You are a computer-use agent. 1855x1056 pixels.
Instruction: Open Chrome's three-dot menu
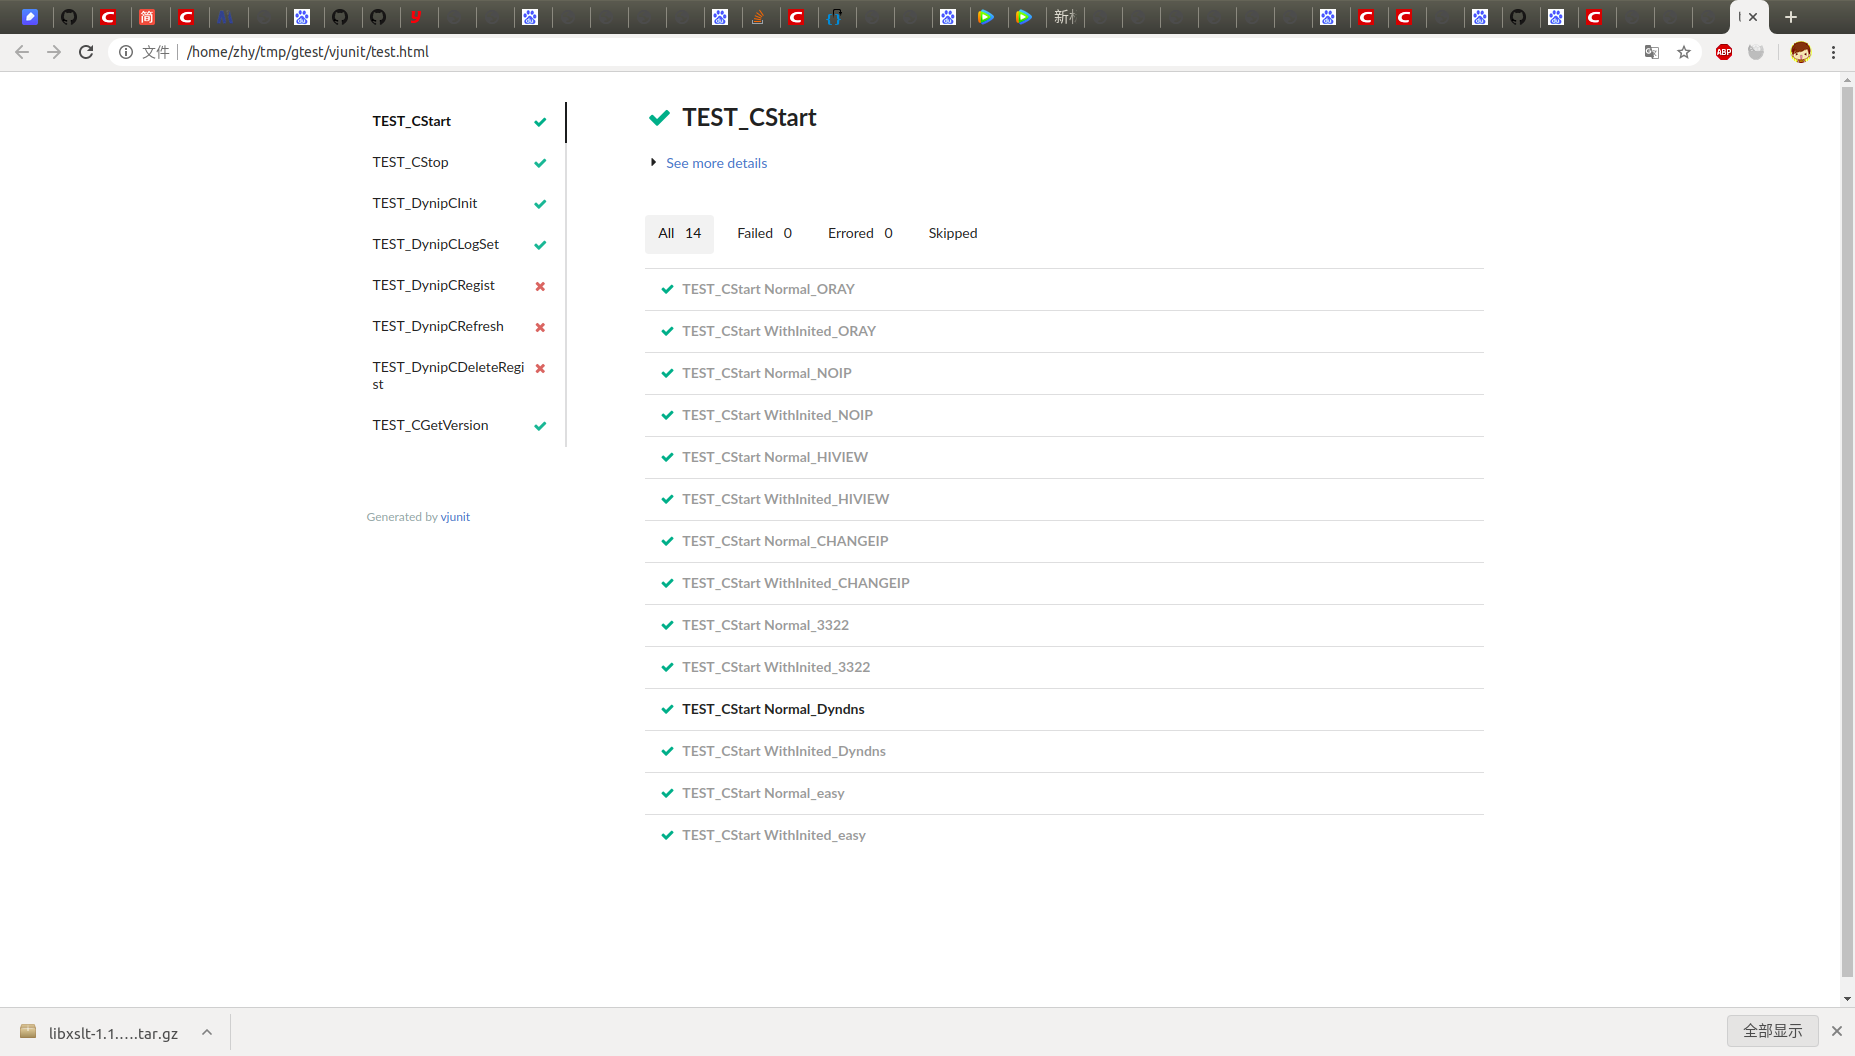(1834, 51)
